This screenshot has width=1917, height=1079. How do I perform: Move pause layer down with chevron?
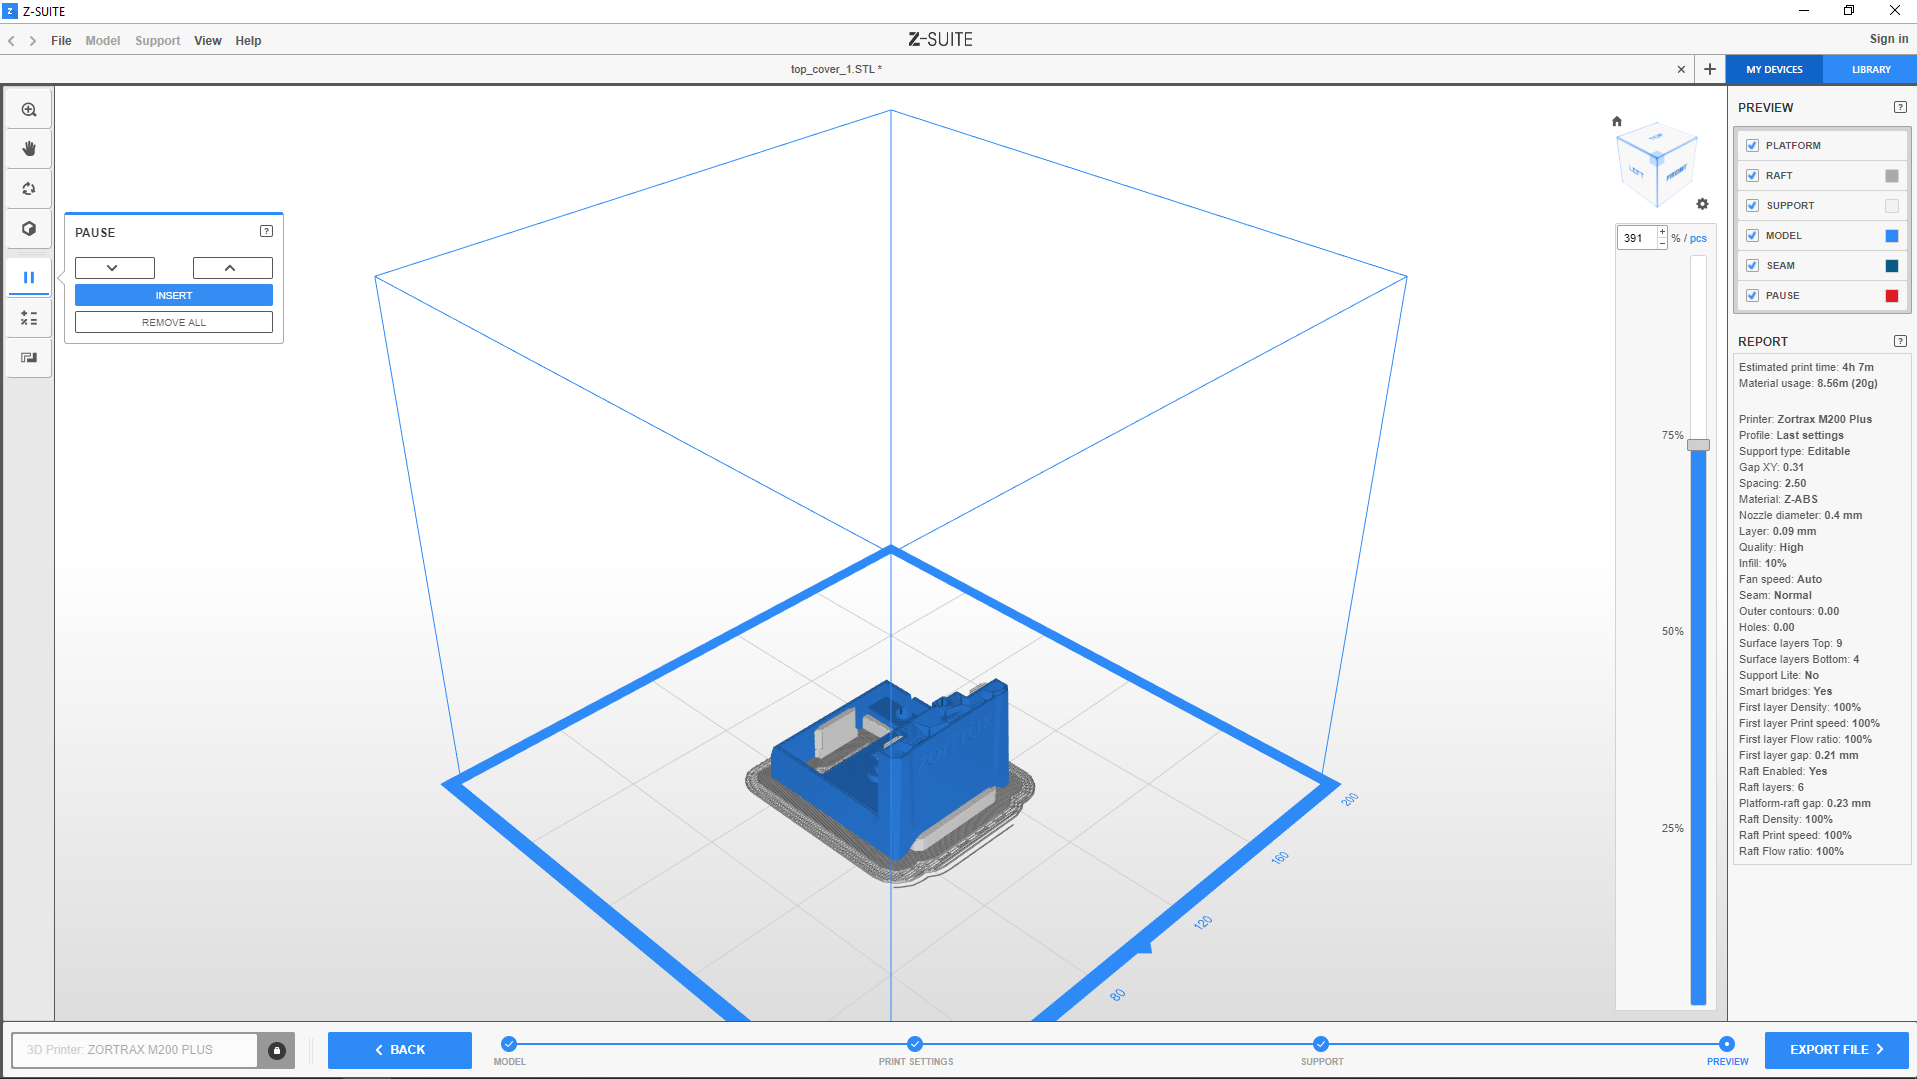coord(114,268)
